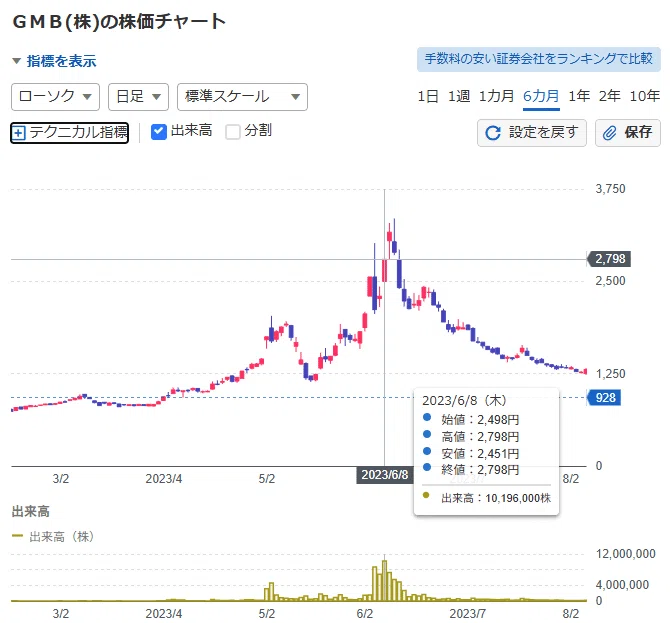Click the 1,250 price axis label
The height and width of the screenshot is (623, 670).
point(610,374)
